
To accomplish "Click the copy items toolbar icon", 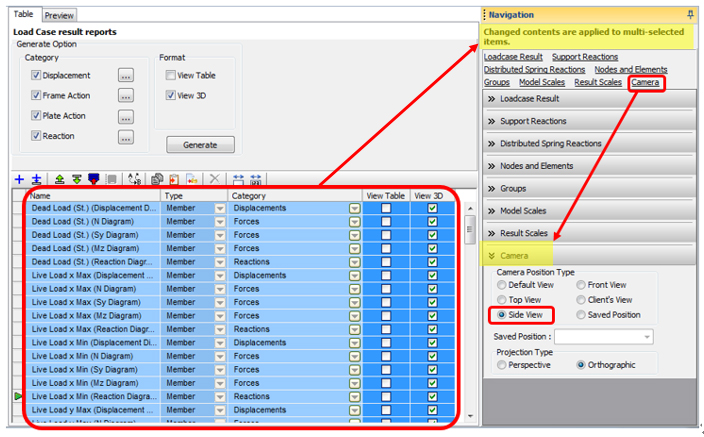I will 157,180.
